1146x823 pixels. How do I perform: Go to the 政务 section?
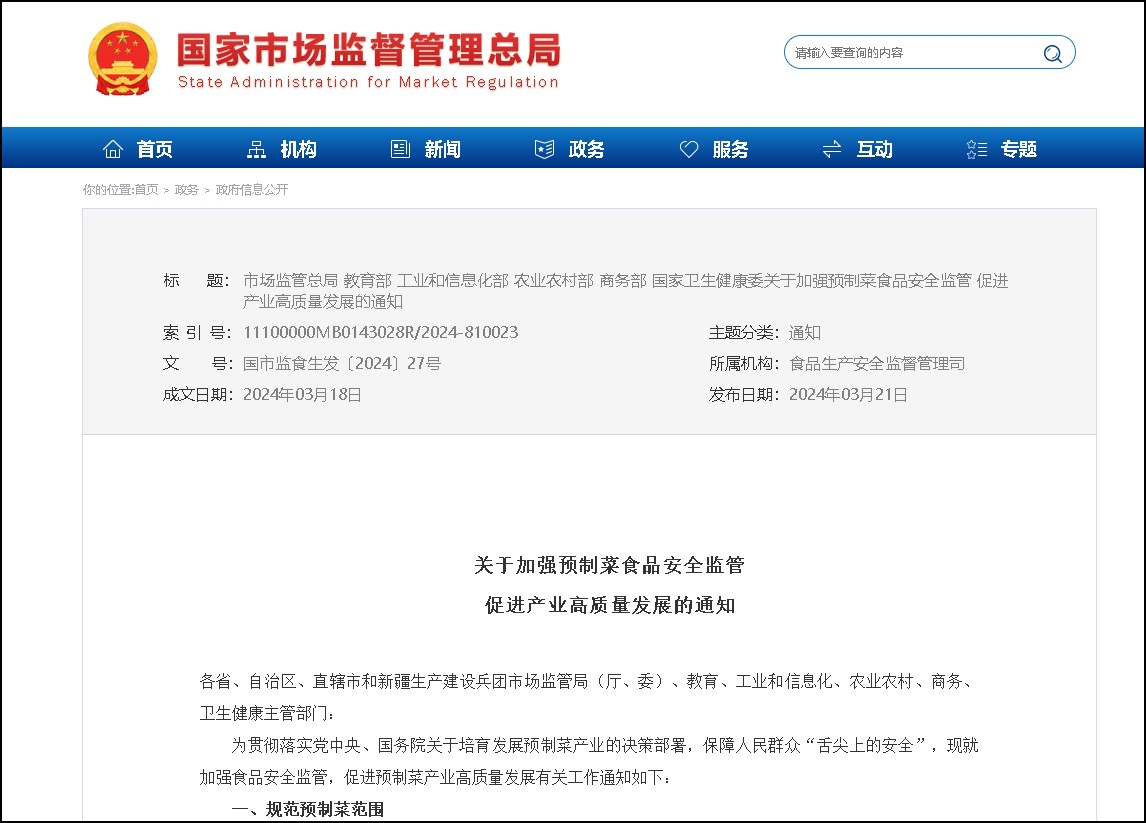click(x=586, y=150)
